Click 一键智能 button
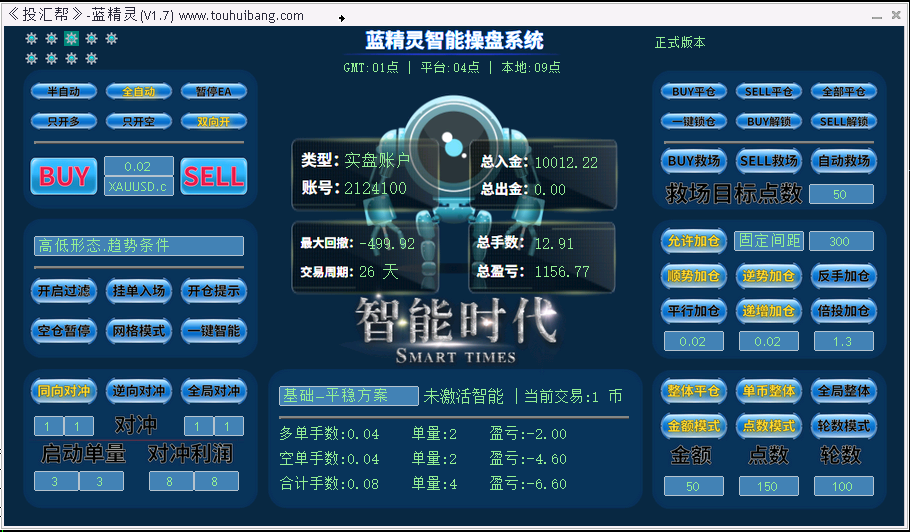Image resolution: width=910 pixels, height=532 pixels. coord(214,331)
